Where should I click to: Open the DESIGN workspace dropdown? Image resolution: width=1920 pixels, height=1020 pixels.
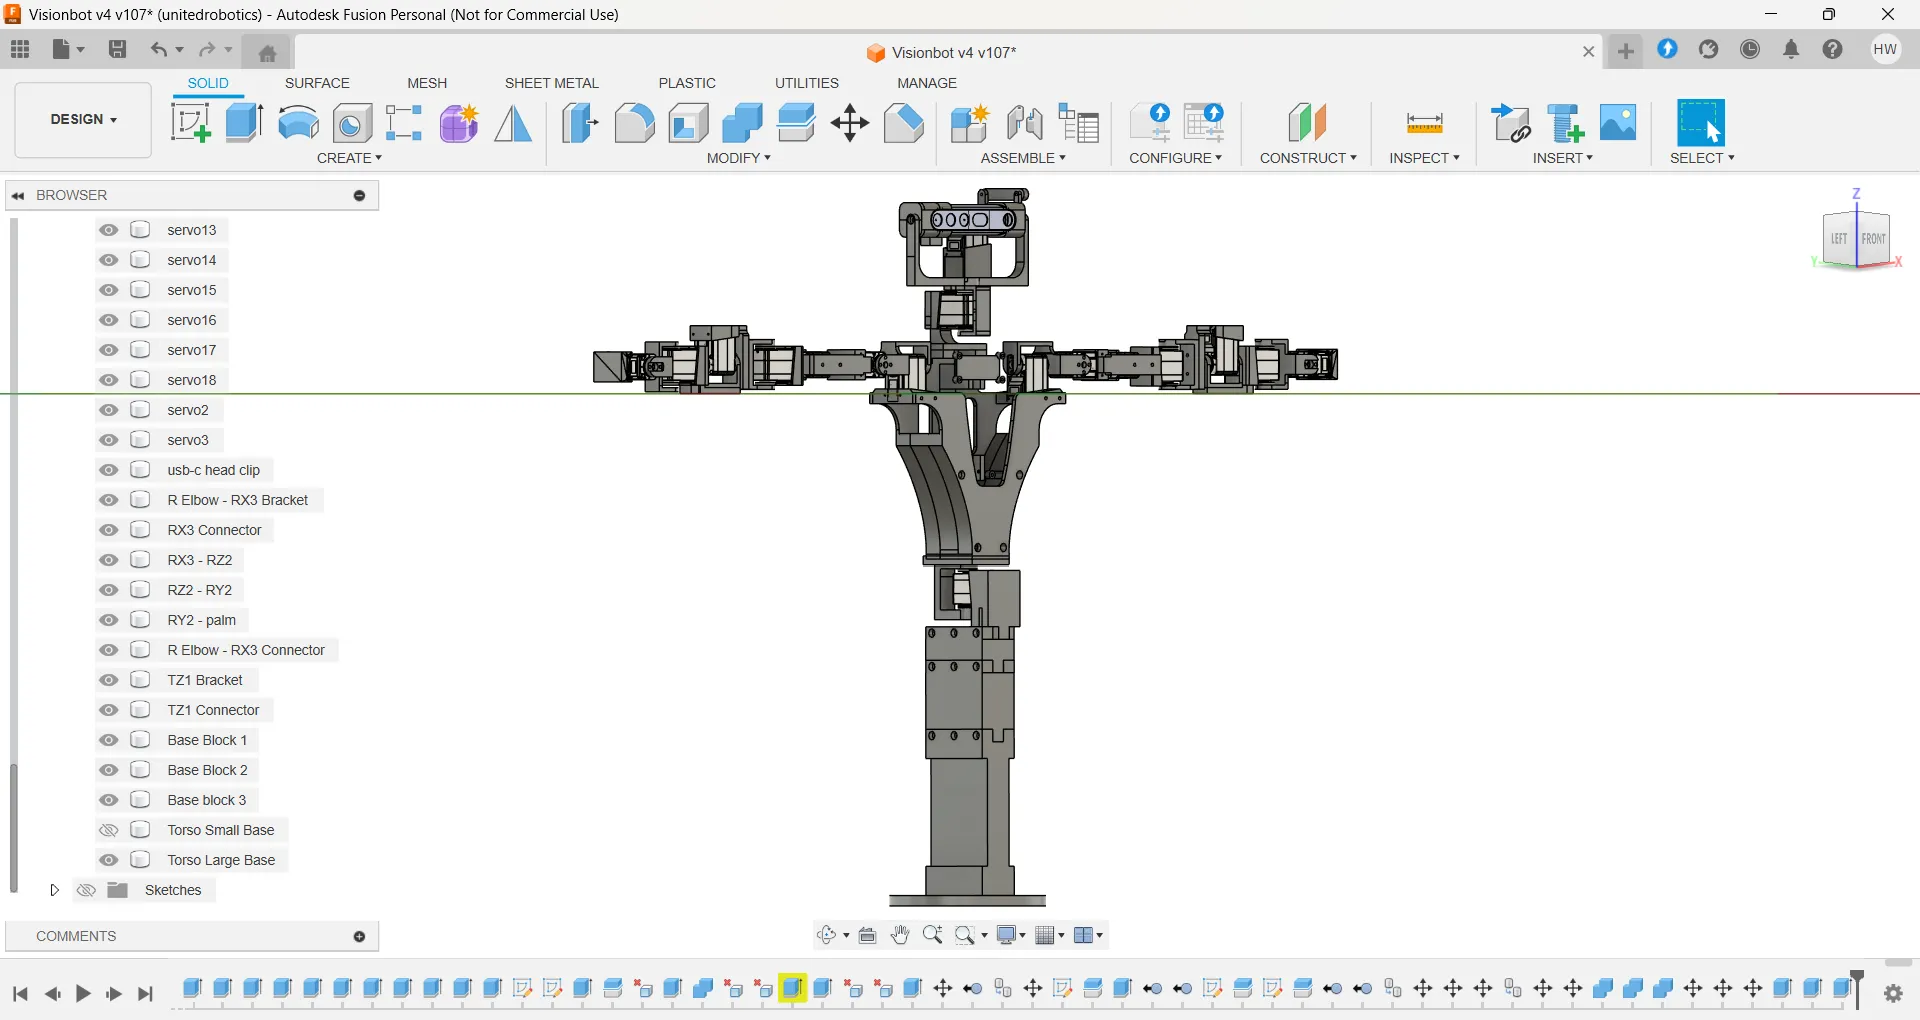83,120
